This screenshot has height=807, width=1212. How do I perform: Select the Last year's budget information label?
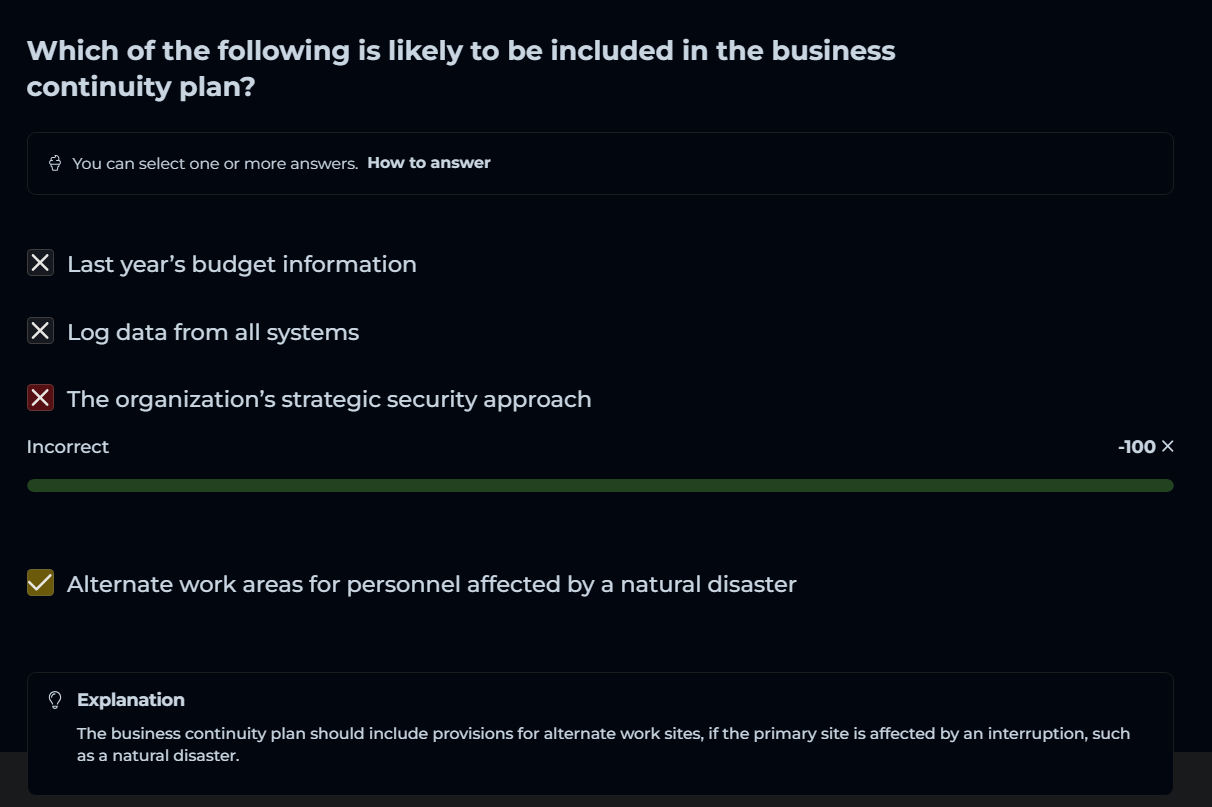pyautogui.click(x=241, y=264)
